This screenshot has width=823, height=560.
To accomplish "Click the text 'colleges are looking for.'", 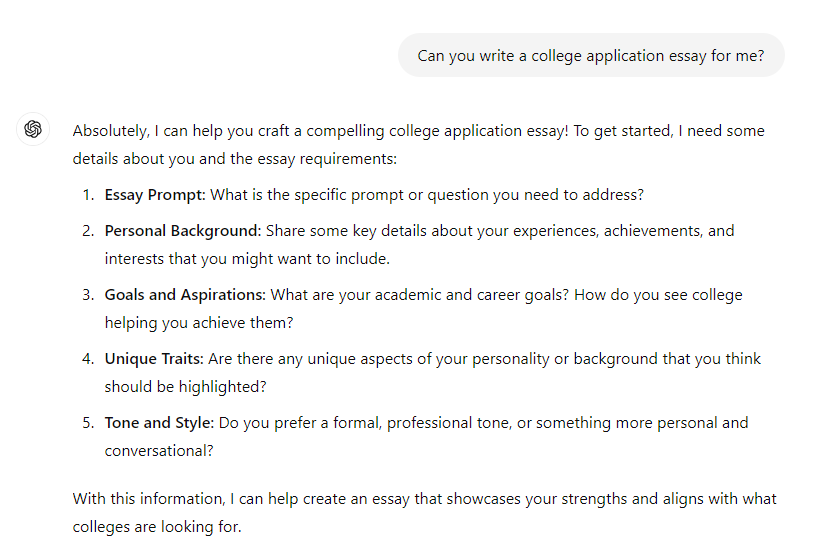I will pyautogui.click(x=157, y=526).
